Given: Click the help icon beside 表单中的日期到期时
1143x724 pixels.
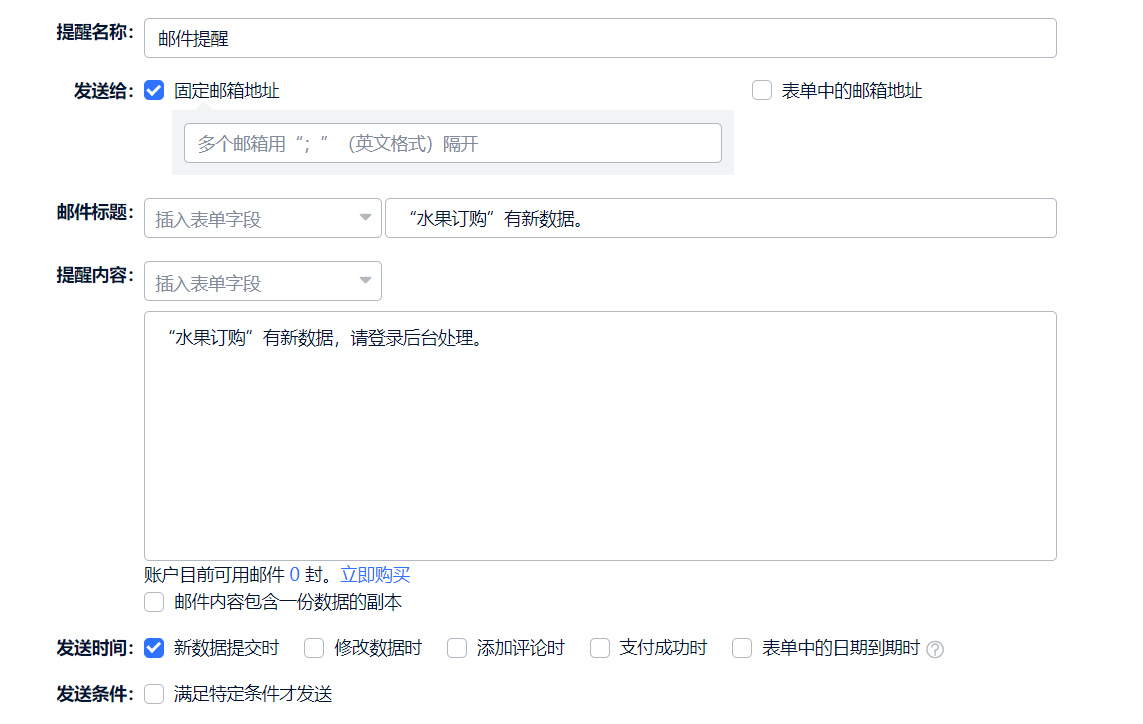Looking at the screenshot, I should (x=935, y=649).
